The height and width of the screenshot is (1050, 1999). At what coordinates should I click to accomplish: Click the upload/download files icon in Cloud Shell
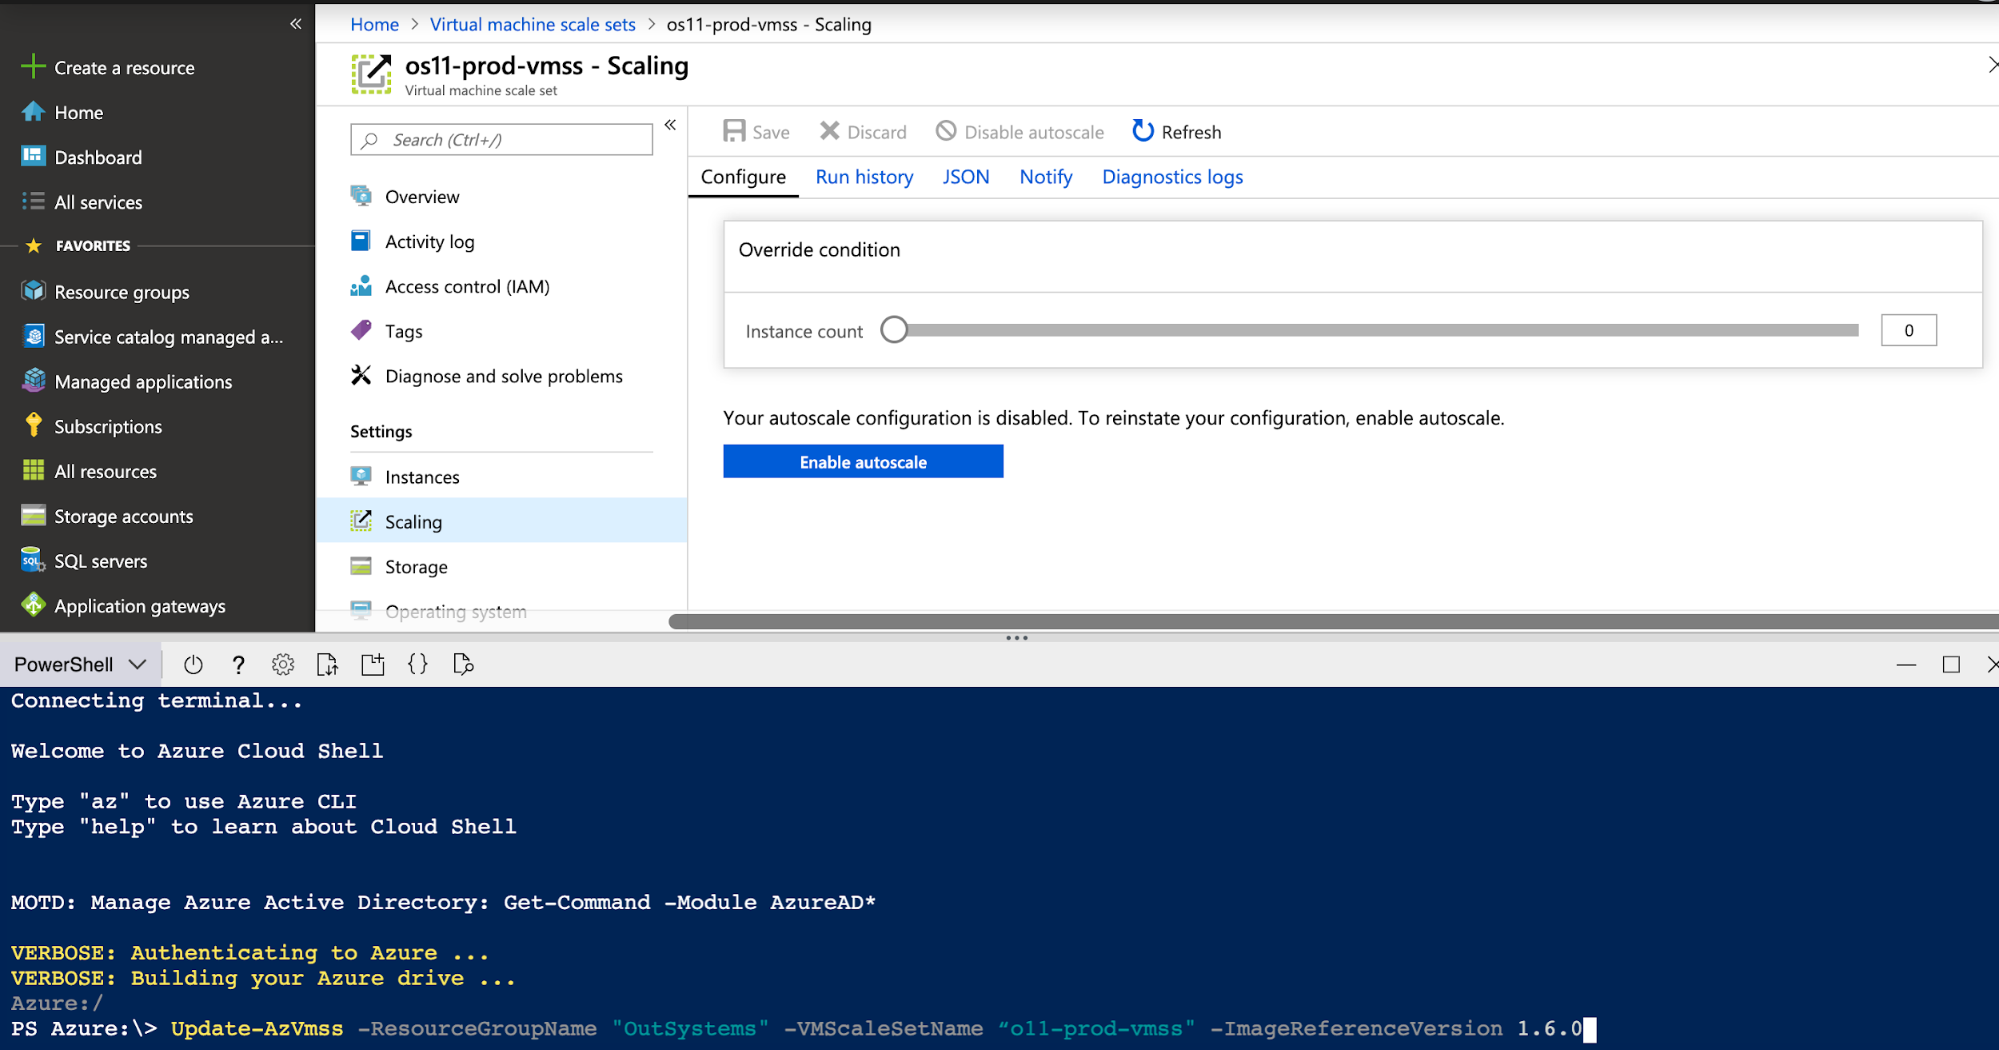[x=327, y=663]
